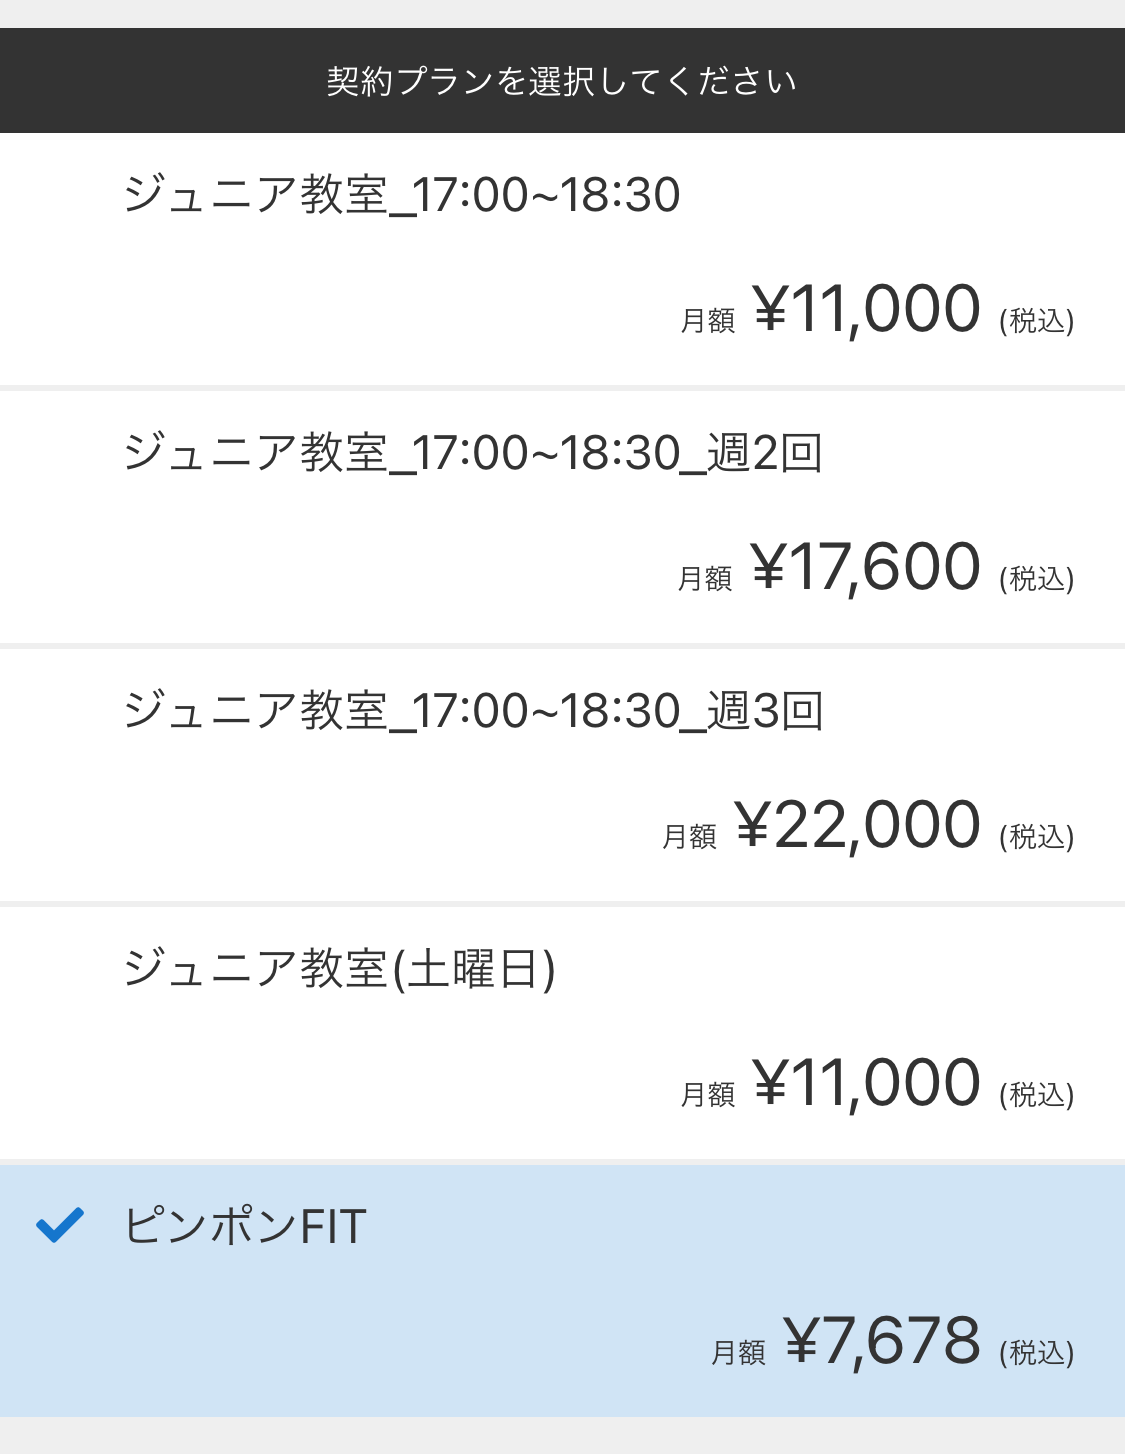Click 月額 label in ピンポンFIT row
The width and height of the screenshot is (1125, 1454).
(738, 1353)
